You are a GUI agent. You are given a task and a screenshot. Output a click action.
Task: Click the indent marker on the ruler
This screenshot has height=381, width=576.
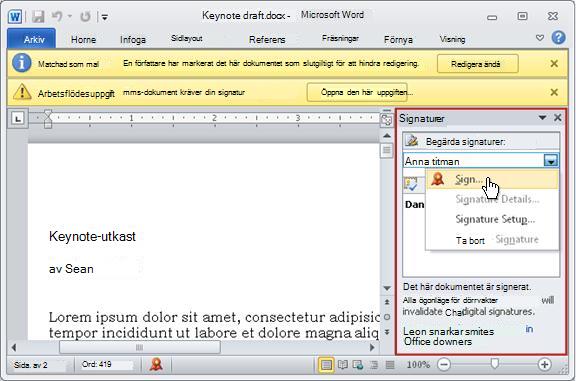48,118
